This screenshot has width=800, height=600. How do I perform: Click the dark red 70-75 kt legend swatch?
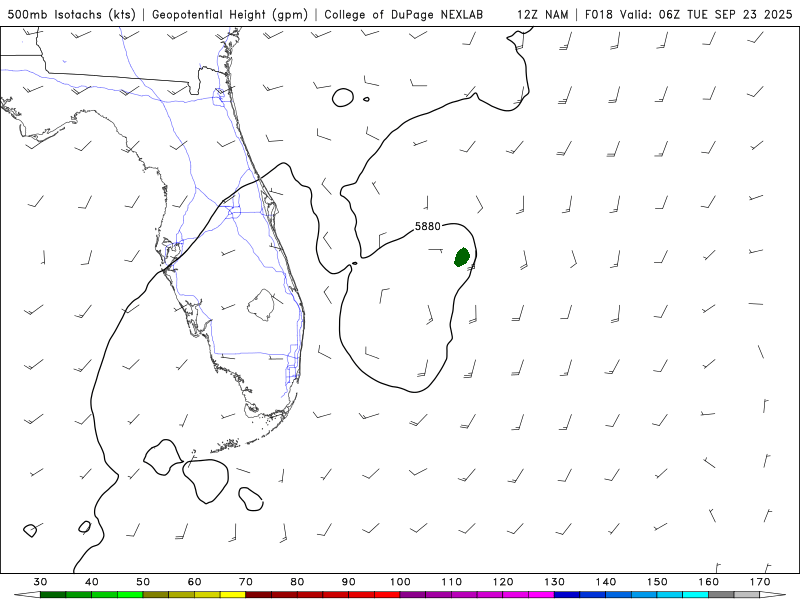[x=259, y=595]
